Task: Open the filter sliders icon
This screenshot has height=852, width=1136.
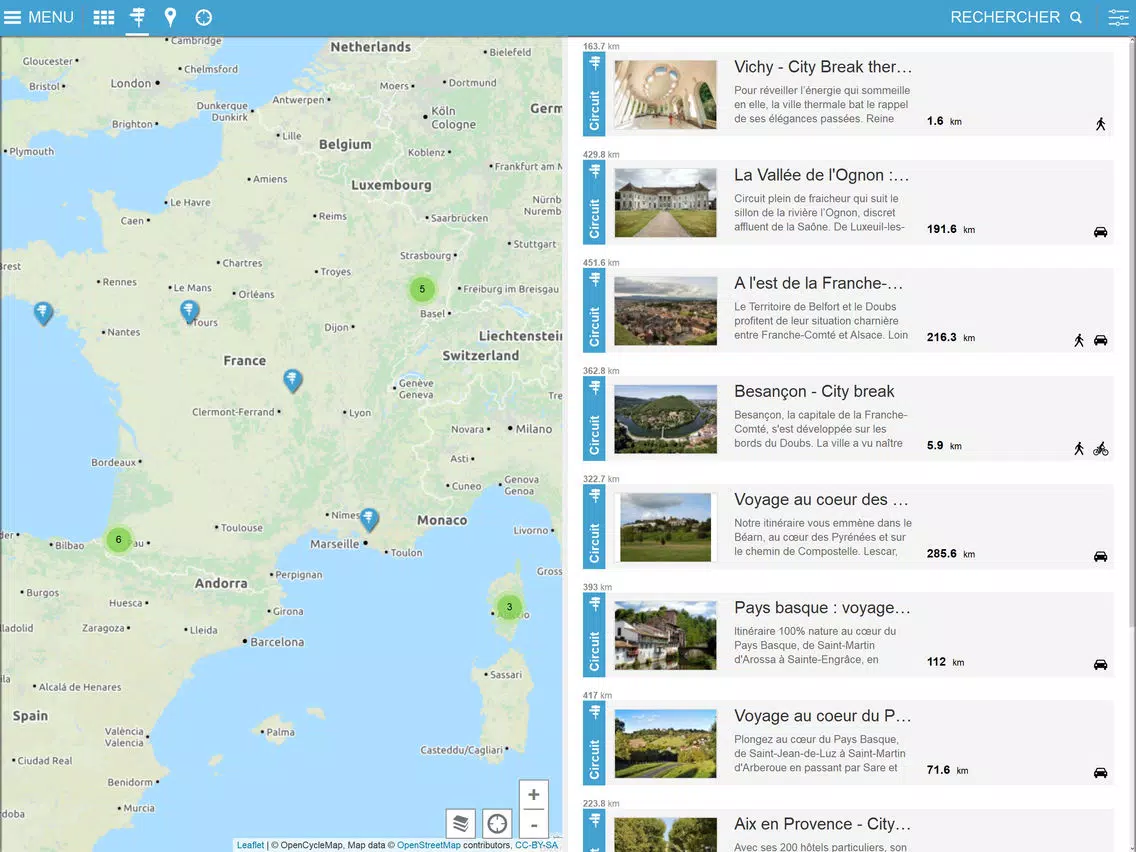Action: [1118, 17]
